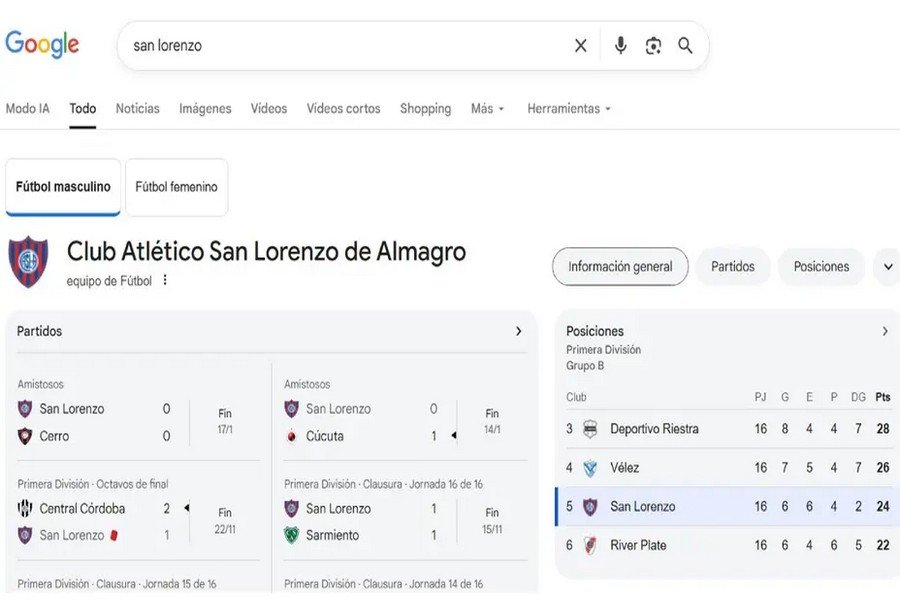Click into the search input field
Viewport: 900px width, 600px height.
[x=340, y=46]
